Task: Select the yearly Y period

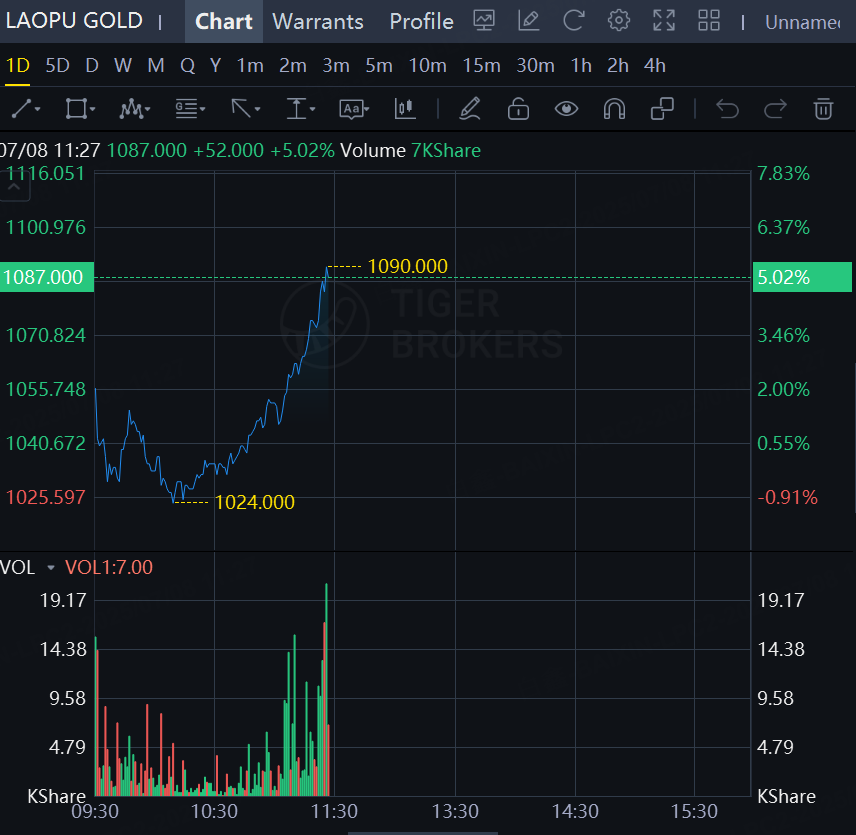Action: 216,65
